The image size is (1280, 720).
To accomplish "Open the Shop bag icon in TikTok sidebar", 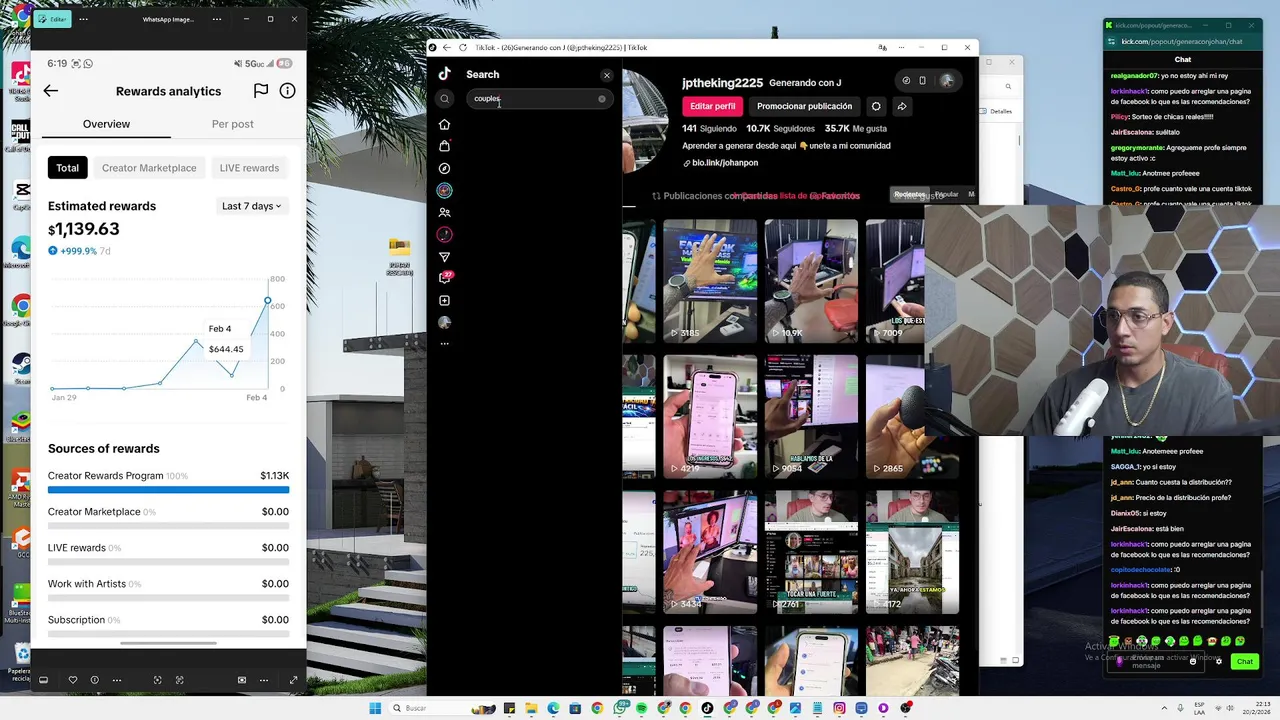I will point(444,146).
